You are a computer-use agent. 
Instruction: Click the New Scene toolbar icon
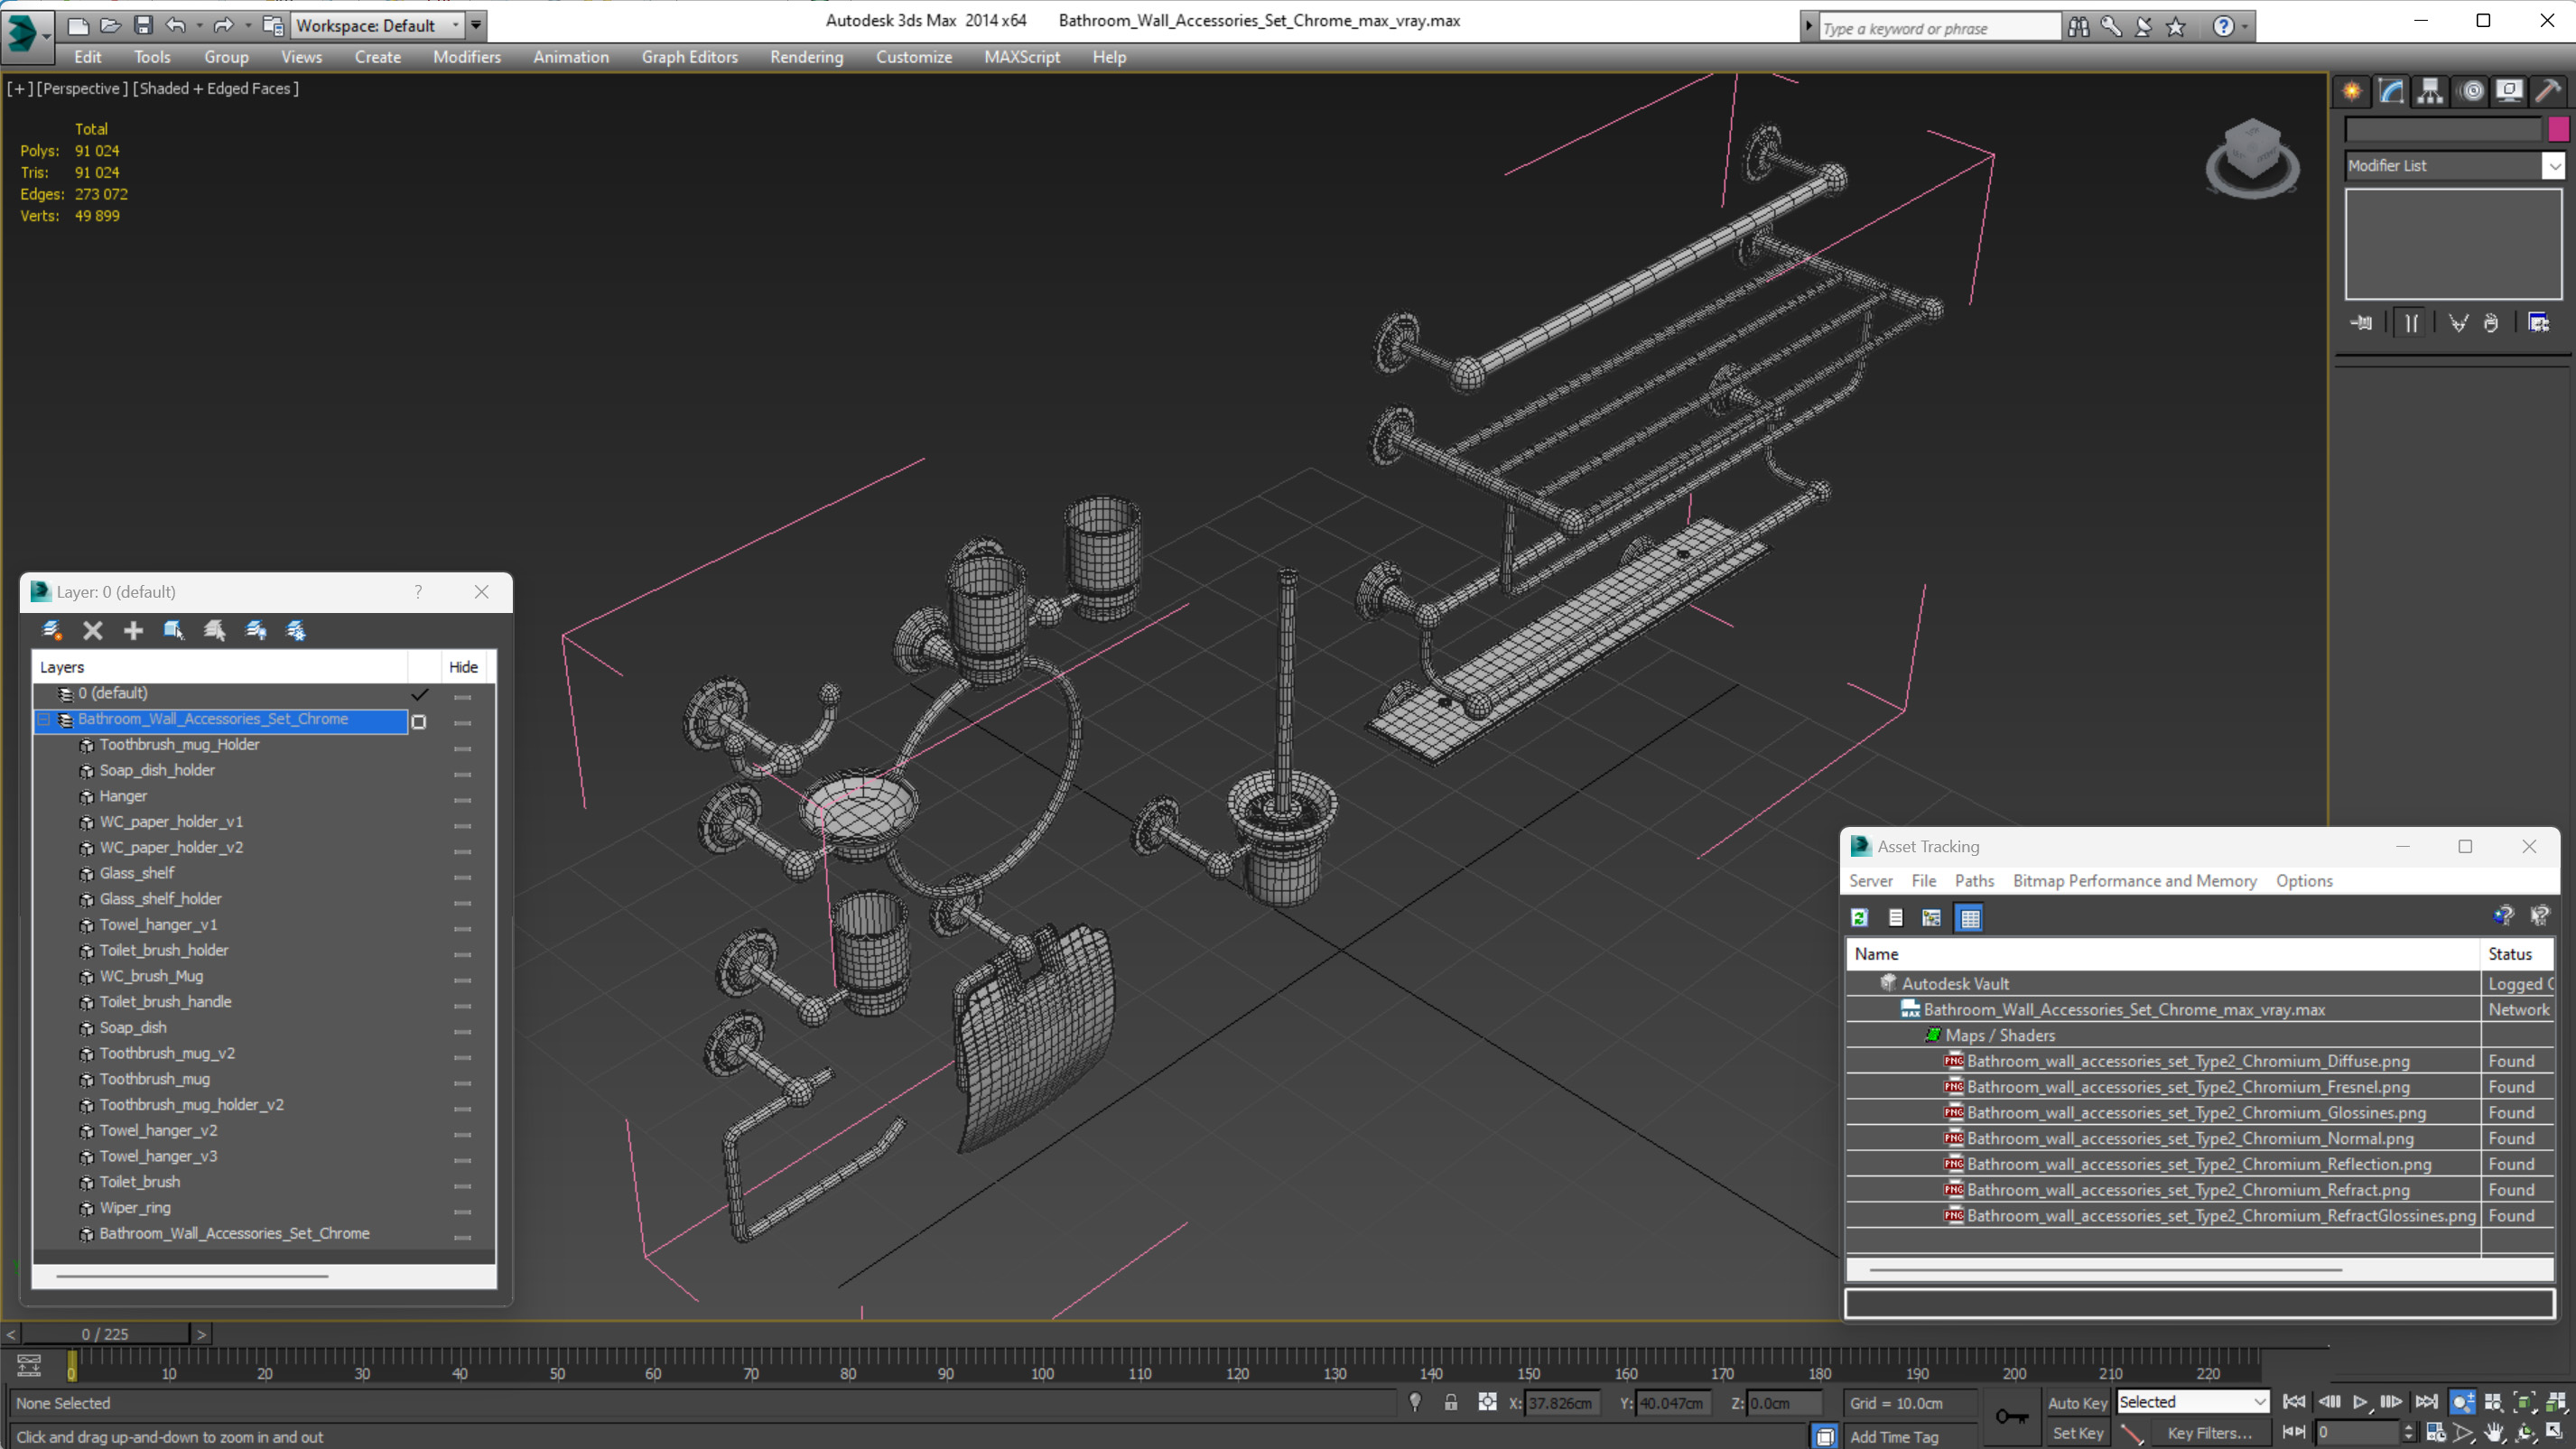(x=77, y=25)
